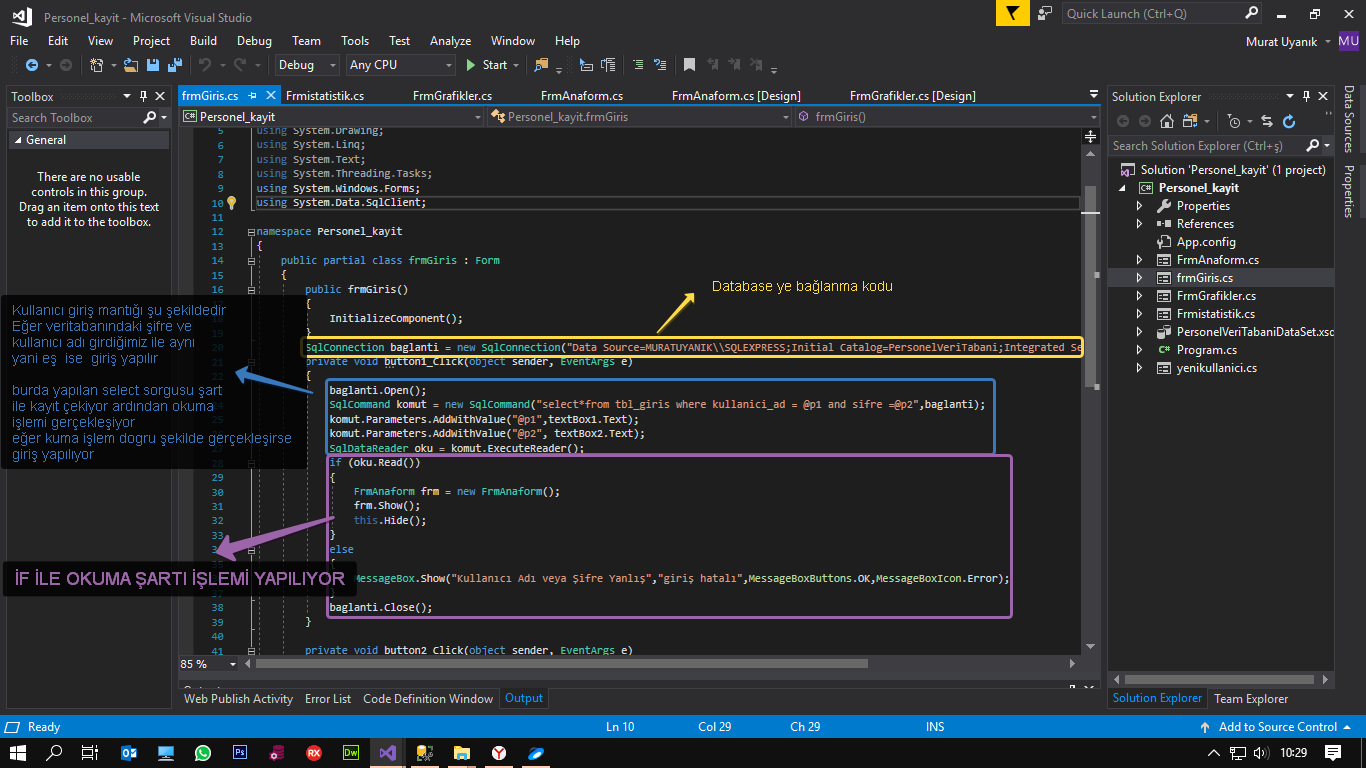Click the search magnifier in Solution Explorer
The width and height of the screenshot is (1366, 768).
click(1313, 145)
